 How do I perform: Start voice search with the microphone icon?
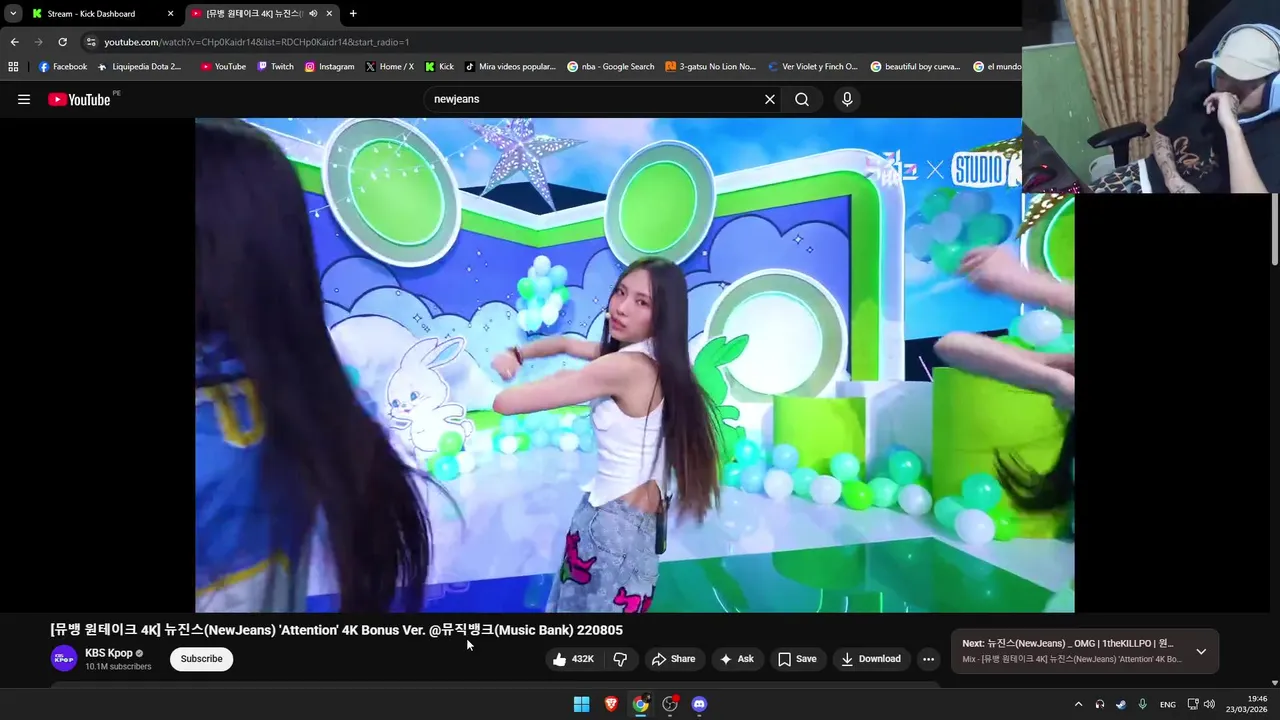tap(847, 99)
